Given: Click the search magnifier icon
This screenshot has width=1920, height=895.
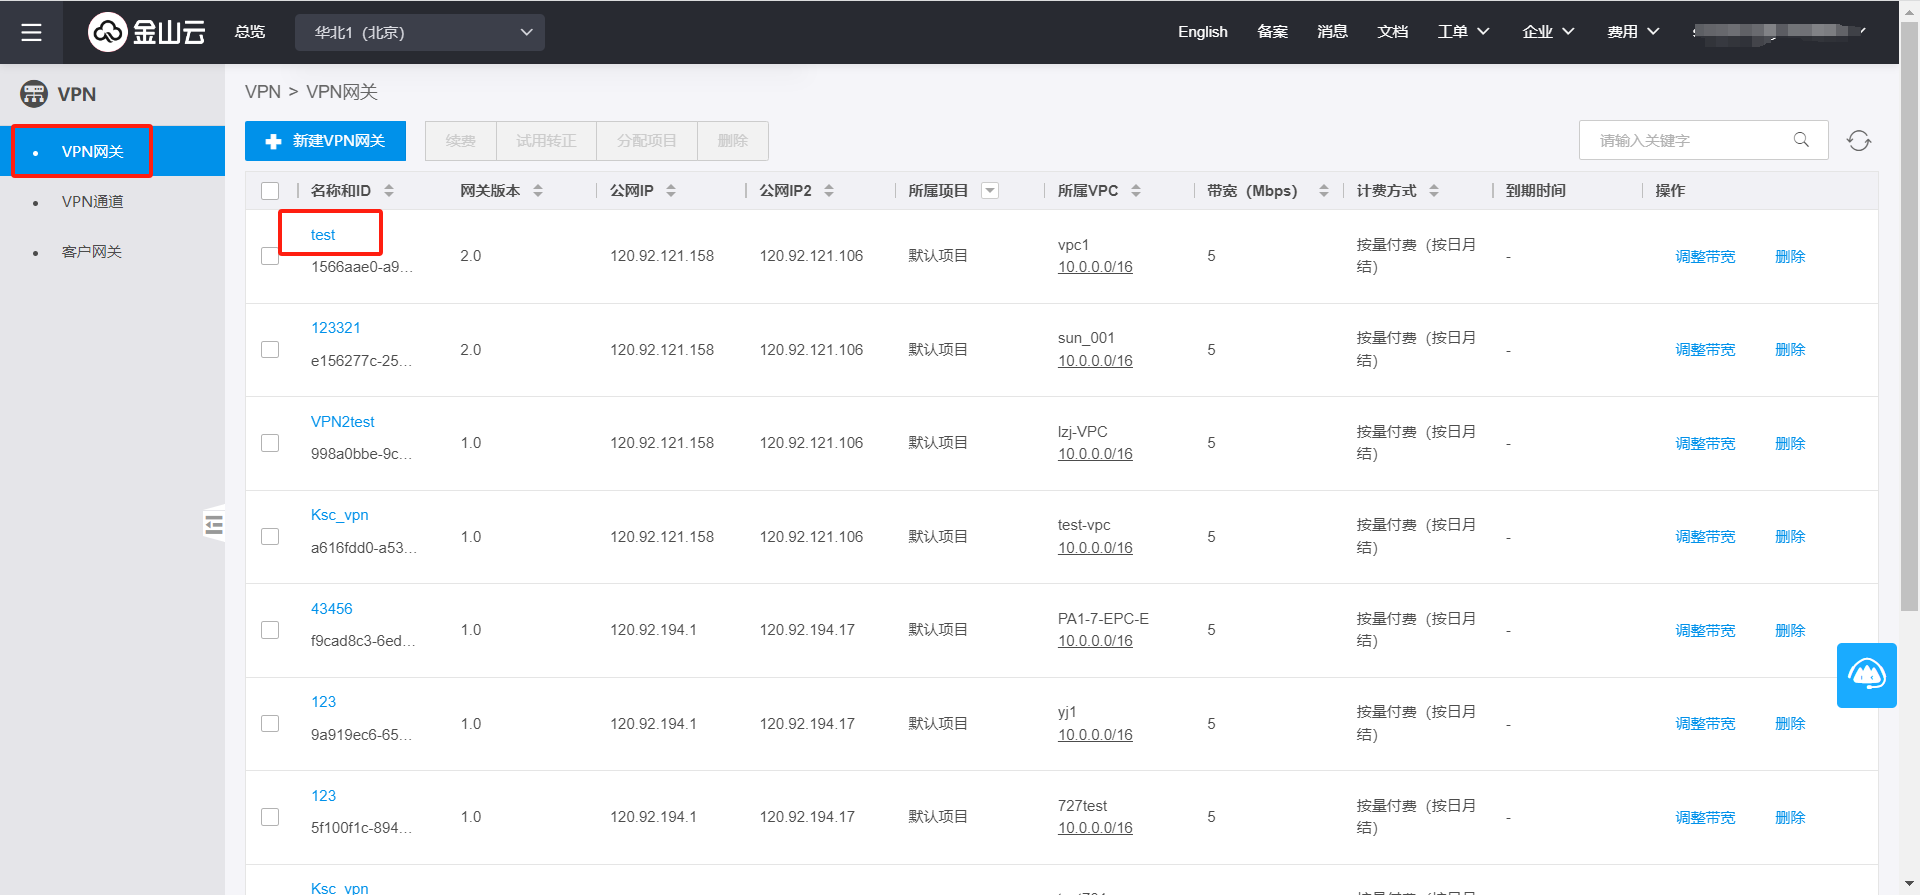Looking at the screenshot, I should pos(1801,140).
